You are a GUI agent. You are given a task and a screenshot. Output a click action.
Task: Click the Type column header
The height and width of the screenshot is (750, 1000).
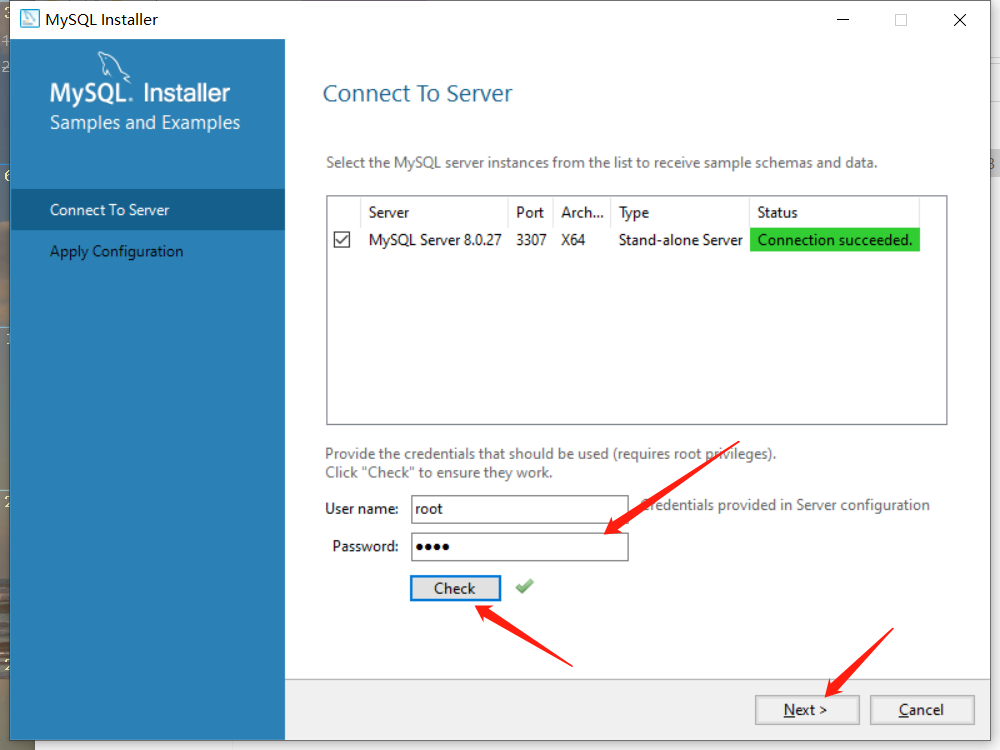tap(680, 212)
